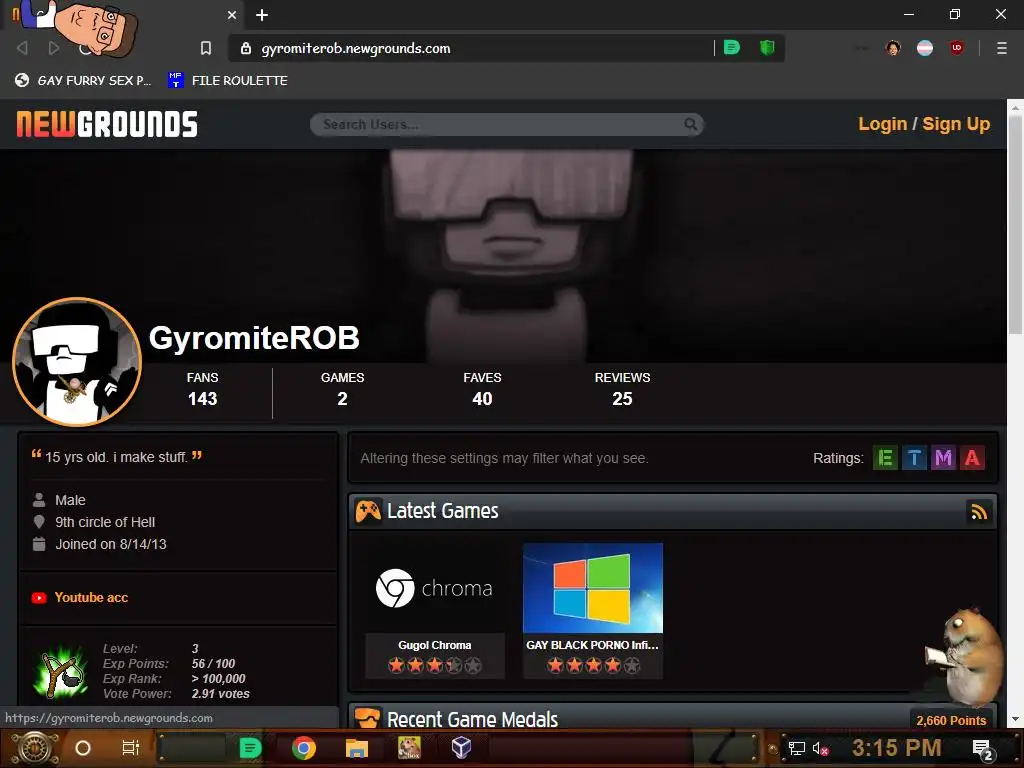The width and height of the screenshot is (1024, 768).
Task: Toggle the E rating filter
Action: pyautogui.click(x=886, y=458)
